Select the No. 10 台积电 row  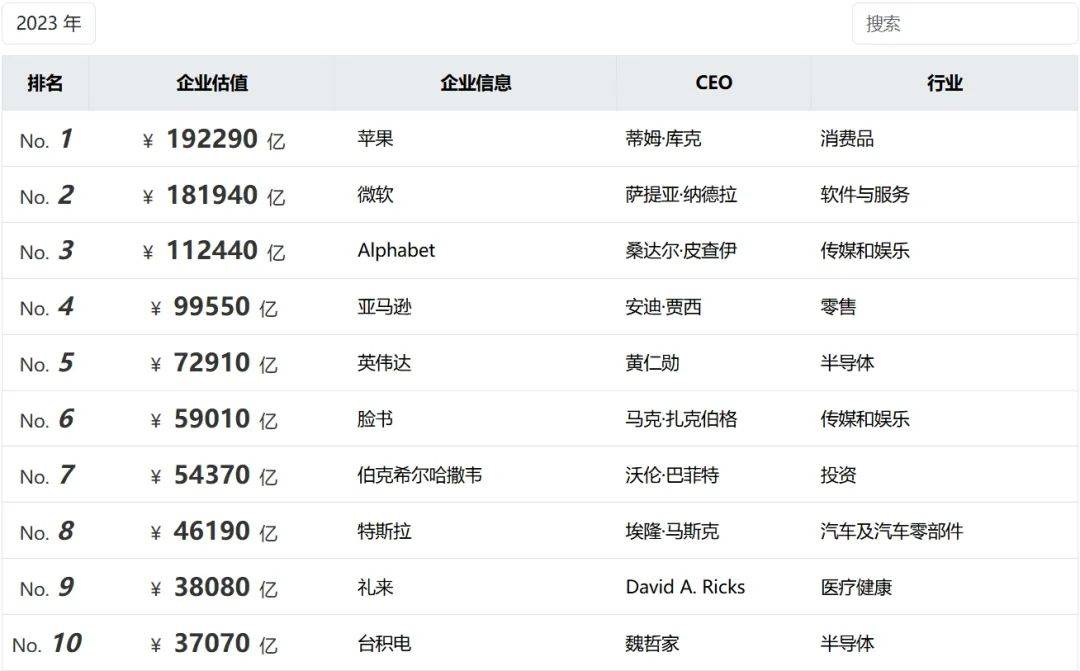pyautogui.click(x=386, y=643)
